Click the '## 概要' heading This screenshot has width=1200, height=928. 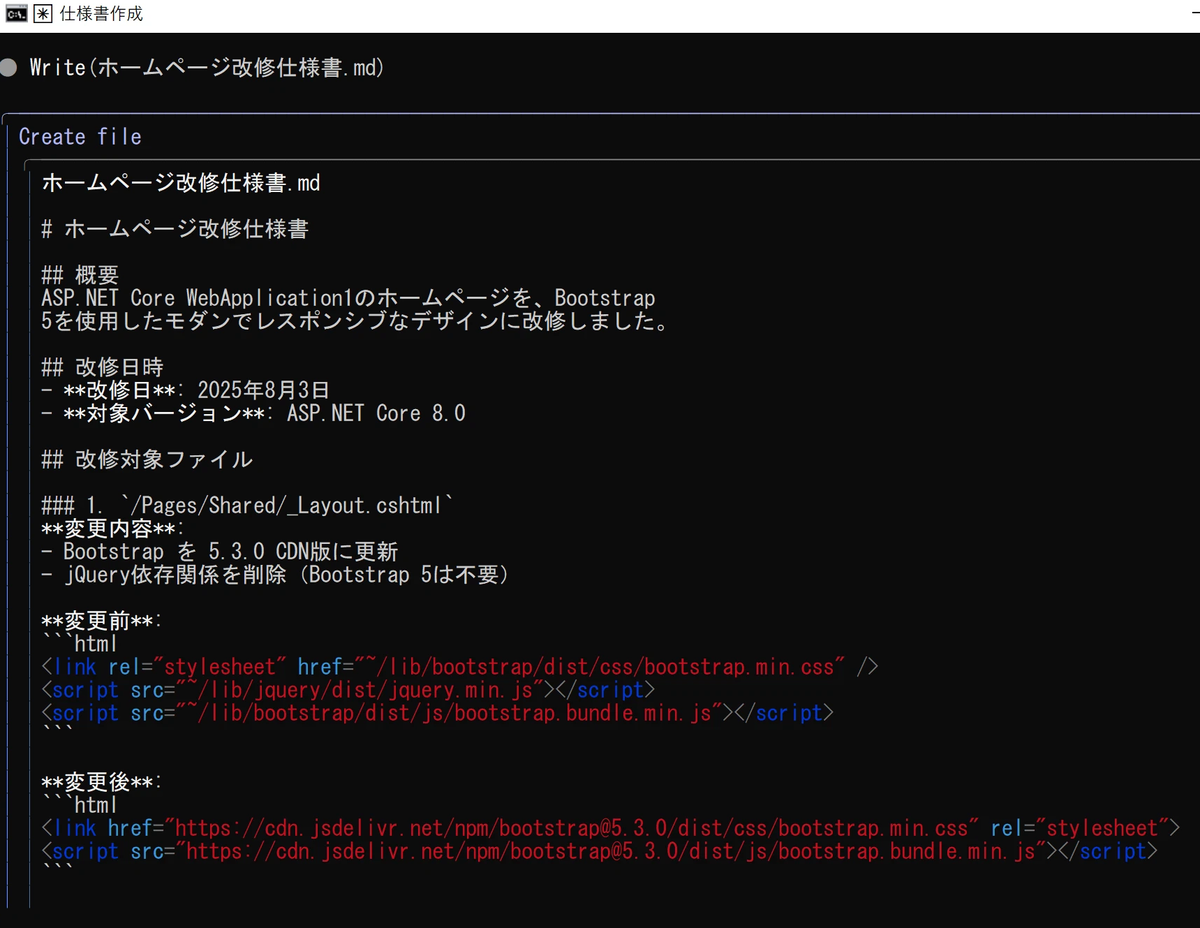[x=80, y=275]
